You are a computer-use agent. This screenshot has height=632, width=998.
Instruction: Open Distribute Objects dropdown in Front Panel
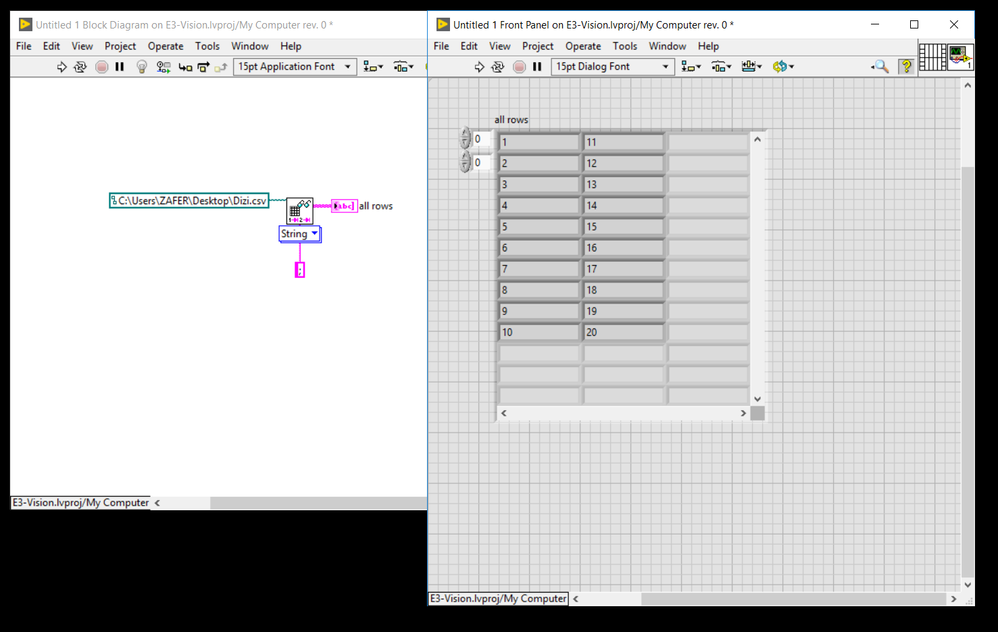pos(722,67)
